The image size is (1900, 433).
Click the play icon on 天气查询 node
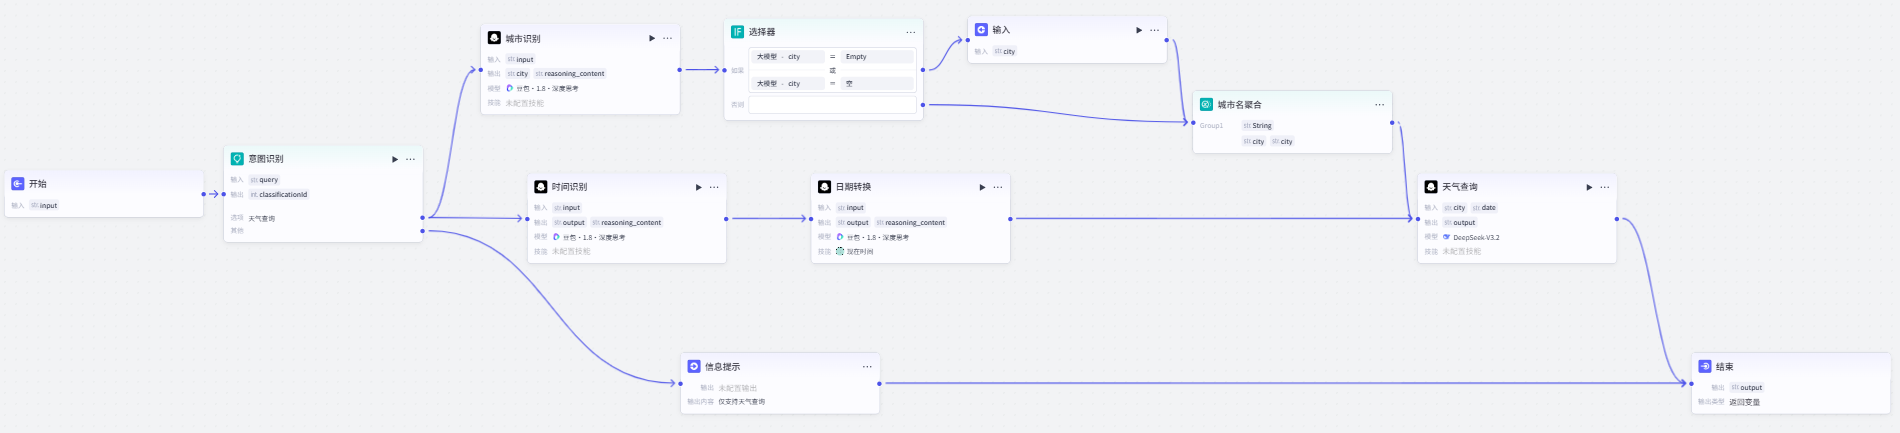pyautogui.click(x=1589, y=187)
